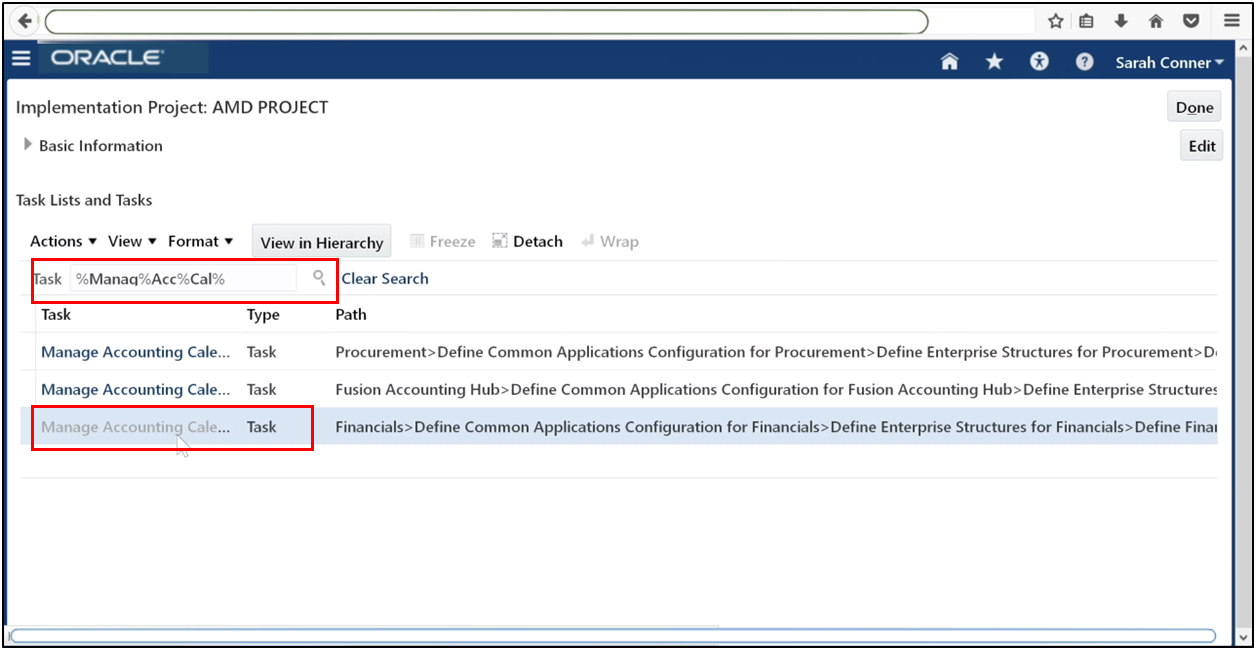The height and width of the screenshot is (652, 1256).
Task: Open the navigation hamburger icon
Action: coord(21,58)
